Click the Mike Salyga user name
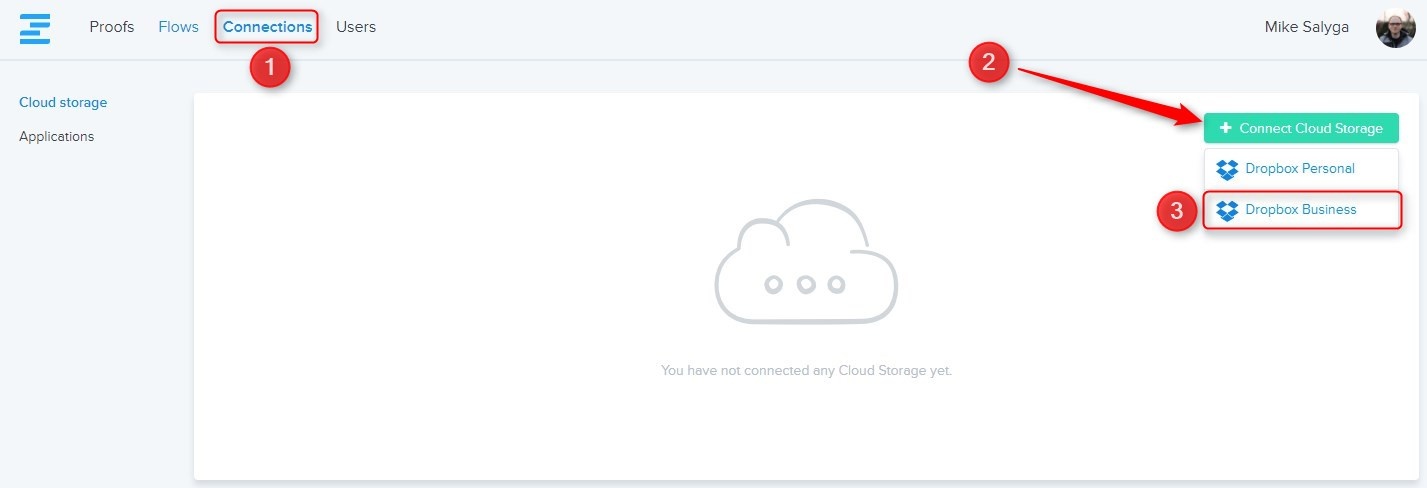The width and height of the screenshot is (1427, 488). (1306, 27)
